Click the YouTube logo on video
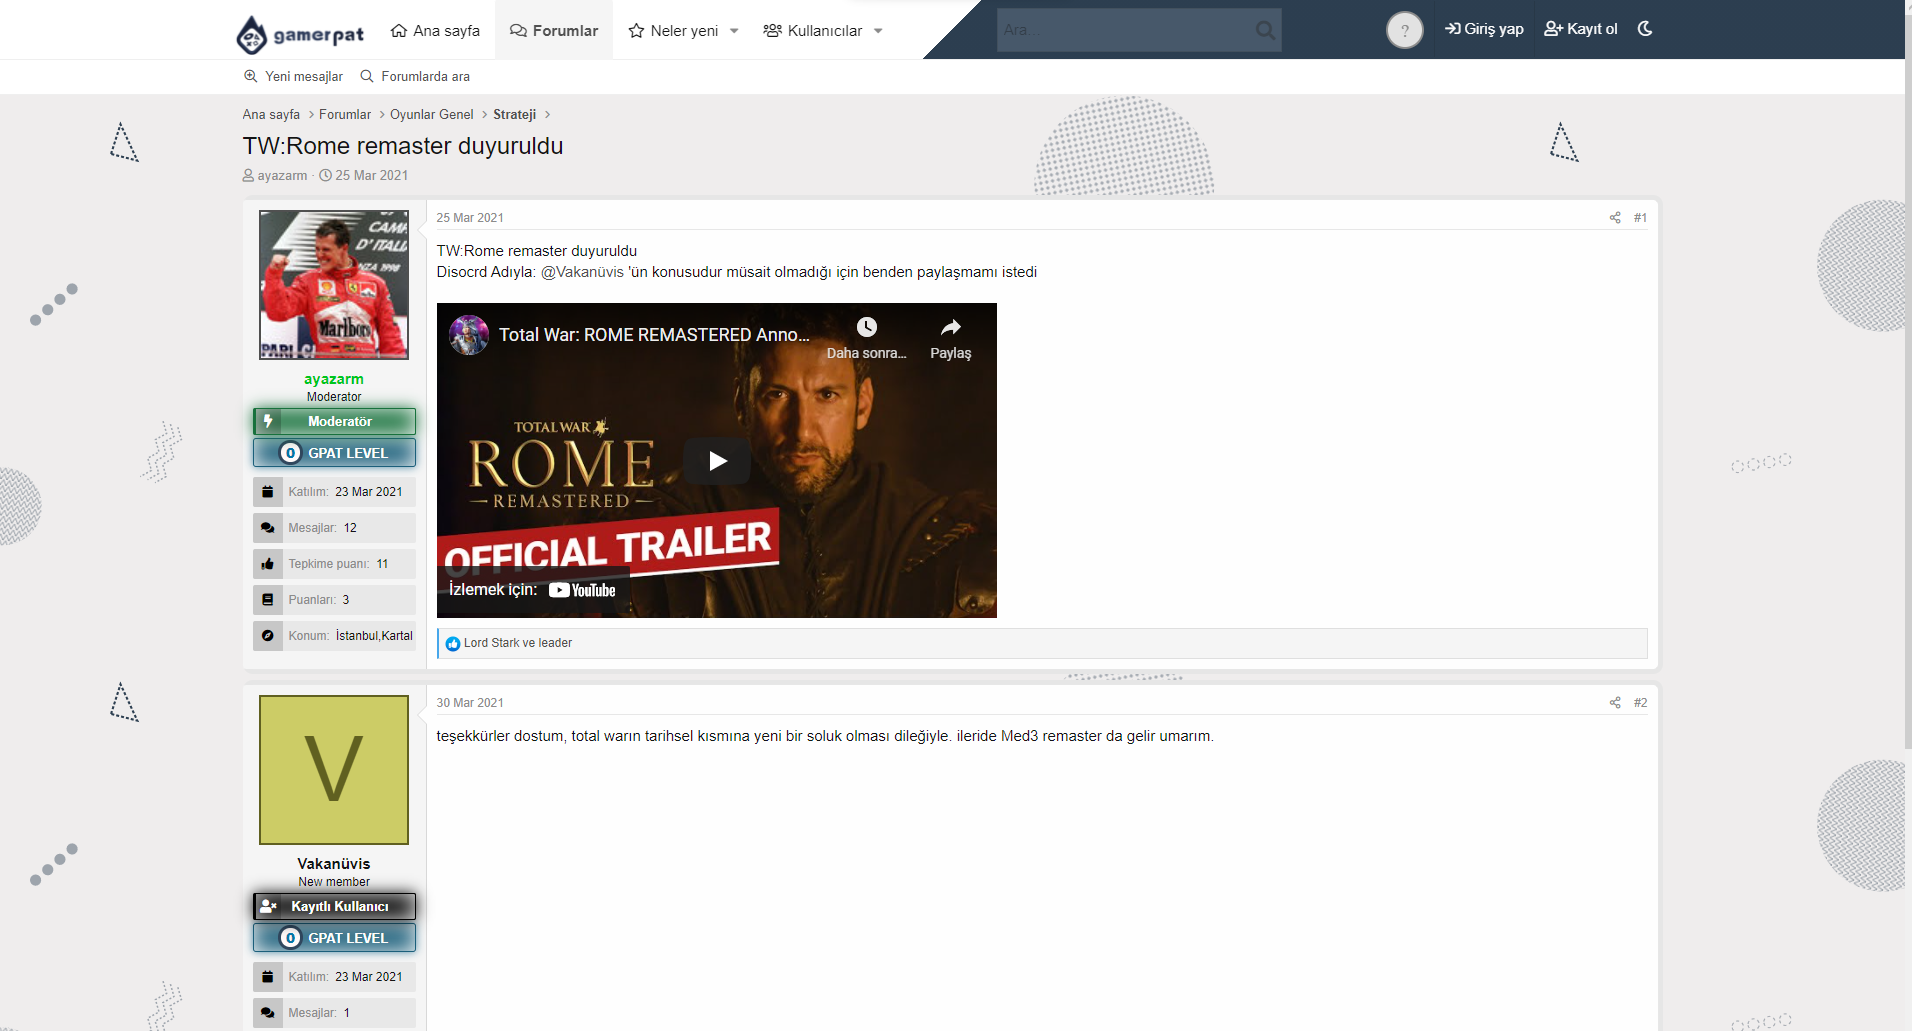Viewport: 1912px width, 1031px height. point(582,590)
